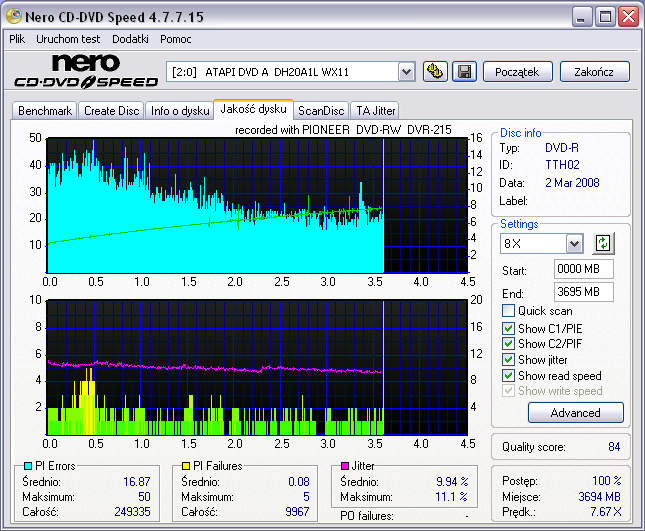The width and height of the screenshot is (645, 531).
Task: Enable the Quick scan checkbox
Action: 508,311
